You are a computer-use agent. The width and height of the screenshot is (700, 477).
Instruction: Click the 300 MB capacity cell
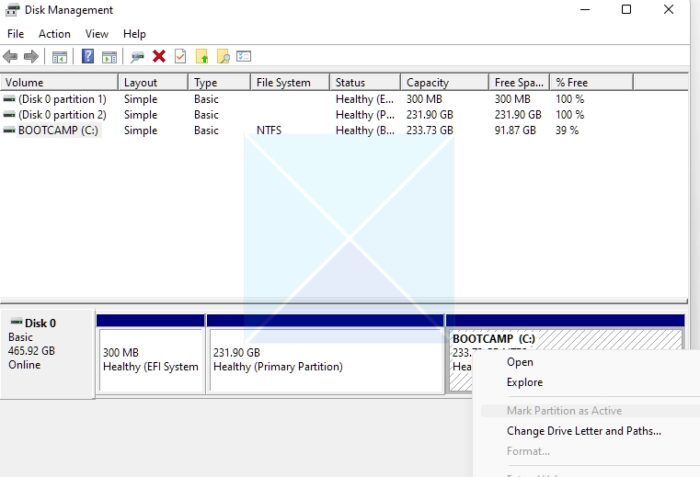[424, 99]
